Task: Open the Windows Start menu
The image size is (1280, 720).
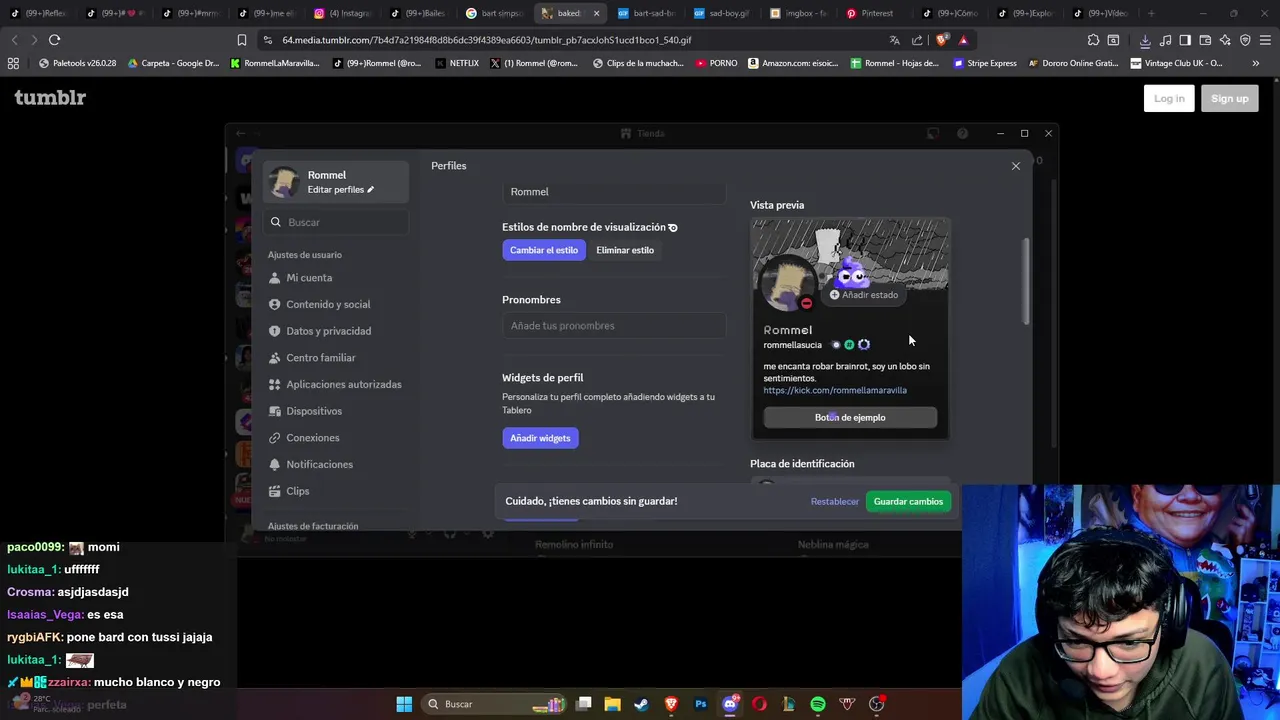Action: (x=404, y=704)
